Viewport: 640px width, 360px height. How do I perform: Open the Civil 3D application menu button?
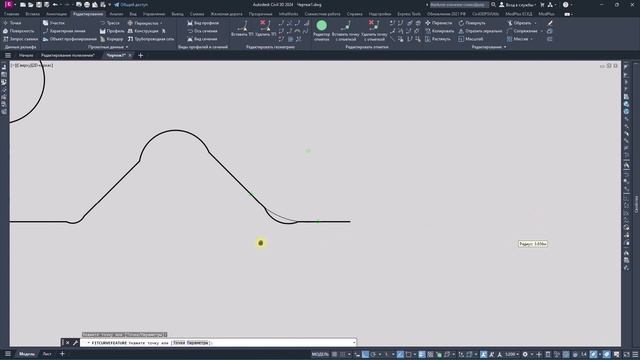[x=9, y=4]
